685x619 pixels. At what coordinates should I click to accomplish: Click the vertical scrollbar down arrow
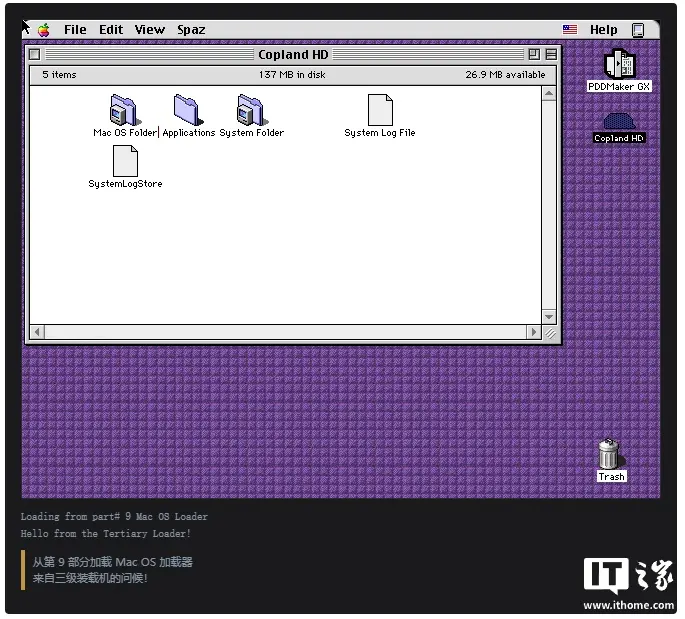pos(549,317)
